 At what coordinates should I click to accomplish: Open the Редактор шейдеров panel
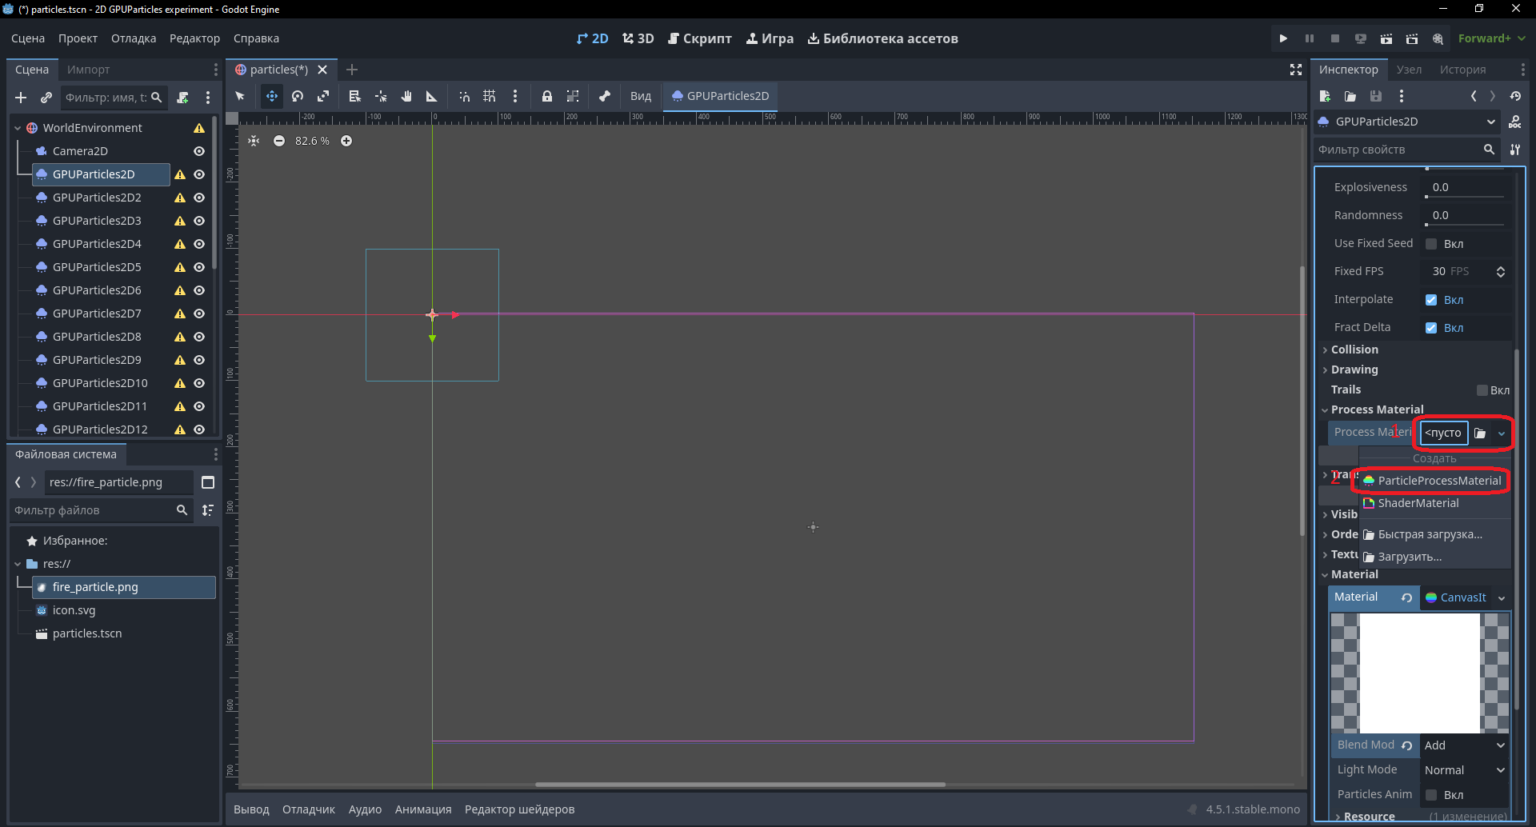519,810
